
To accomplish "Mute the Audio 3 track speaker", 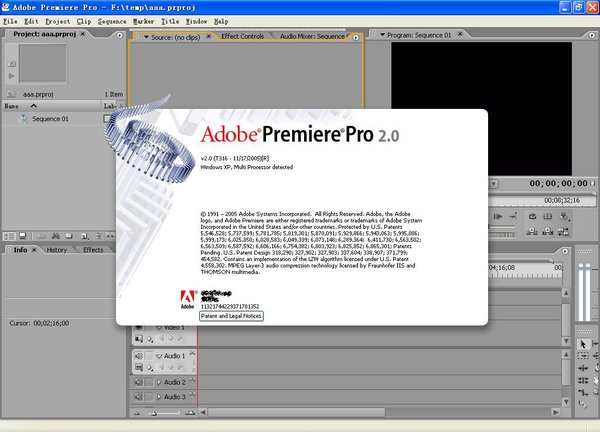I will tap(139, 397).
